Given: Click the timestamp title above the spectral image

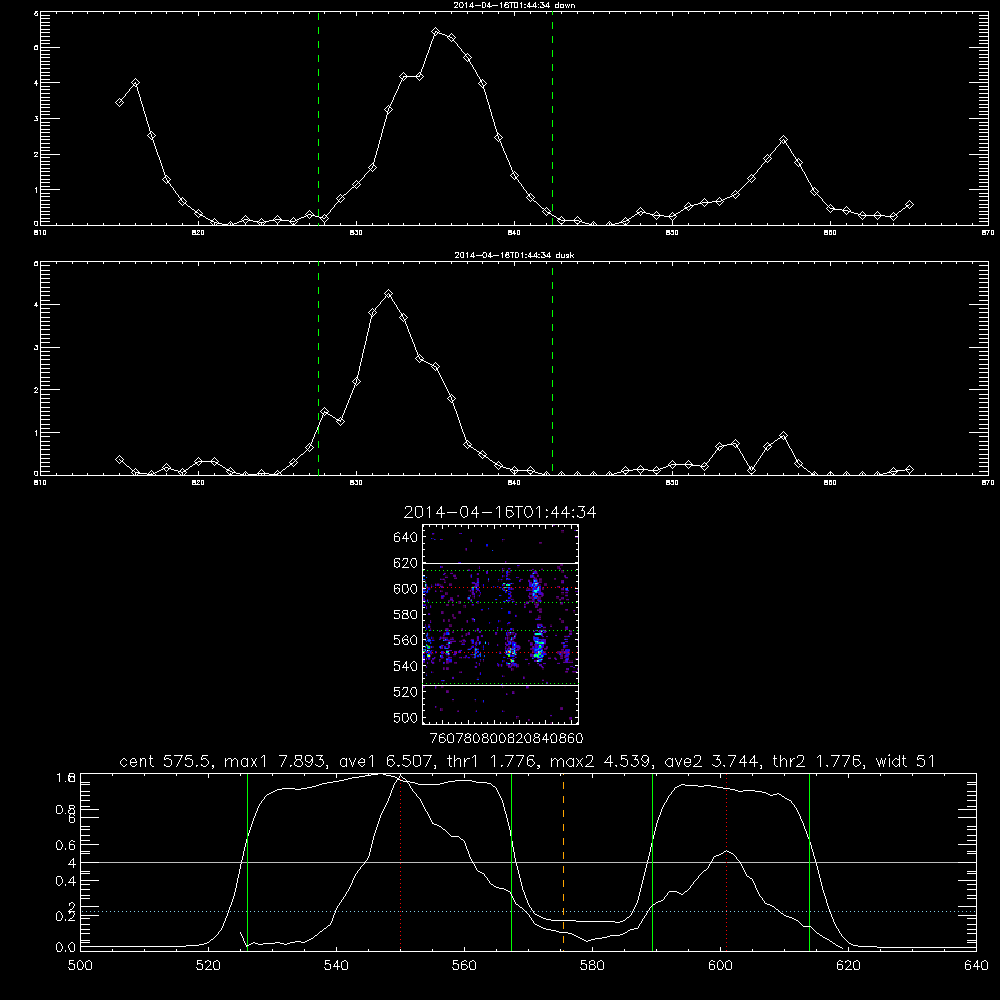Looking at the screenshot, I should click(x=500, y=512).
